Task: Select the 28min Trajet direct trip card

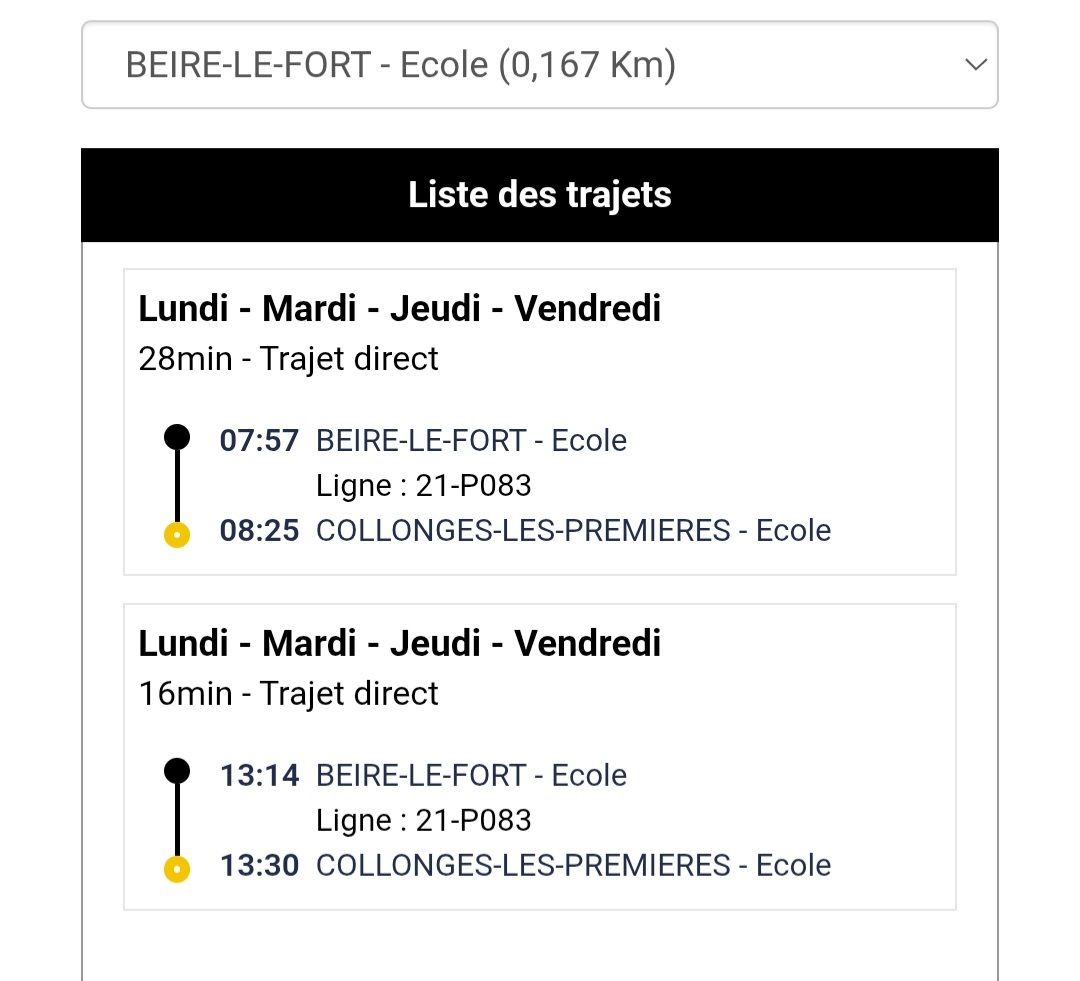Action: pyautogui.click(x=539, y=422)
